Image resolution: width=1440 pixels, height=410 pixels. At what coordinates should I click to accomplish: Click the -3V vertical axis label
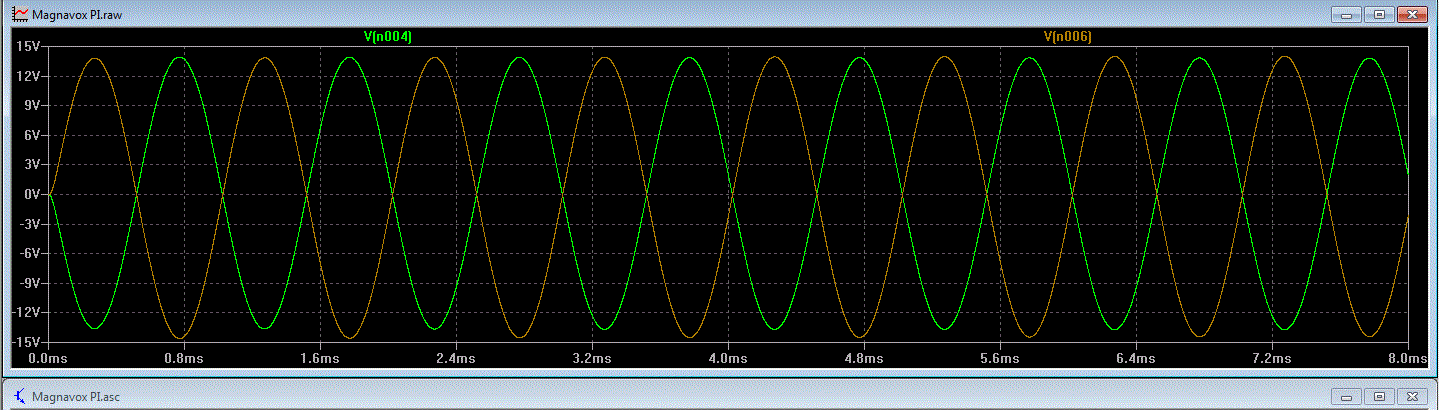(x=28, y=224)
